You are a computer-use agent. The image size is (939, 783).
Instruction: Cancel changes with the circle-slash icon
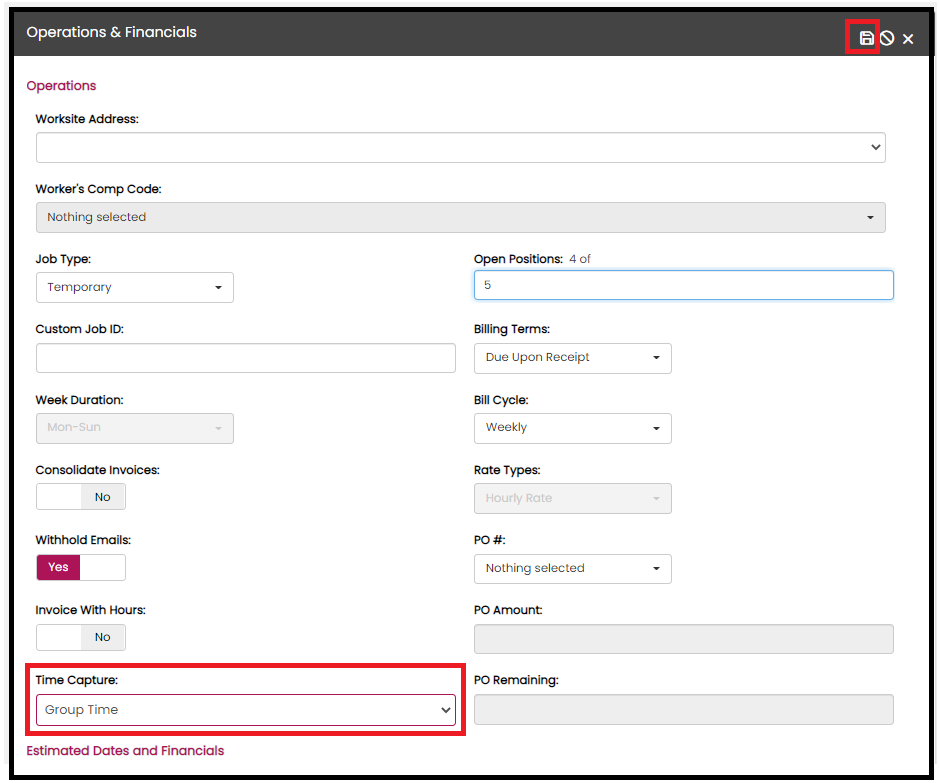(x=887, y=38)
